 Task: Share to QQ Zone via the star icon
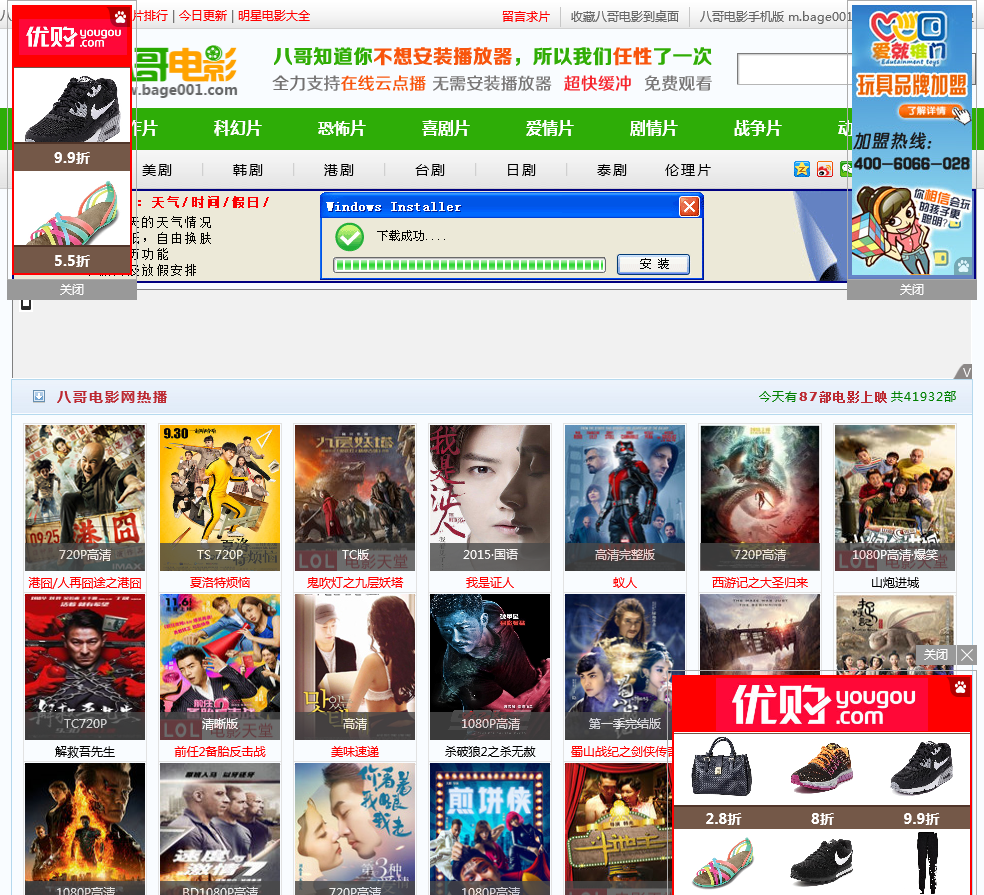click(x=801, y=169)
